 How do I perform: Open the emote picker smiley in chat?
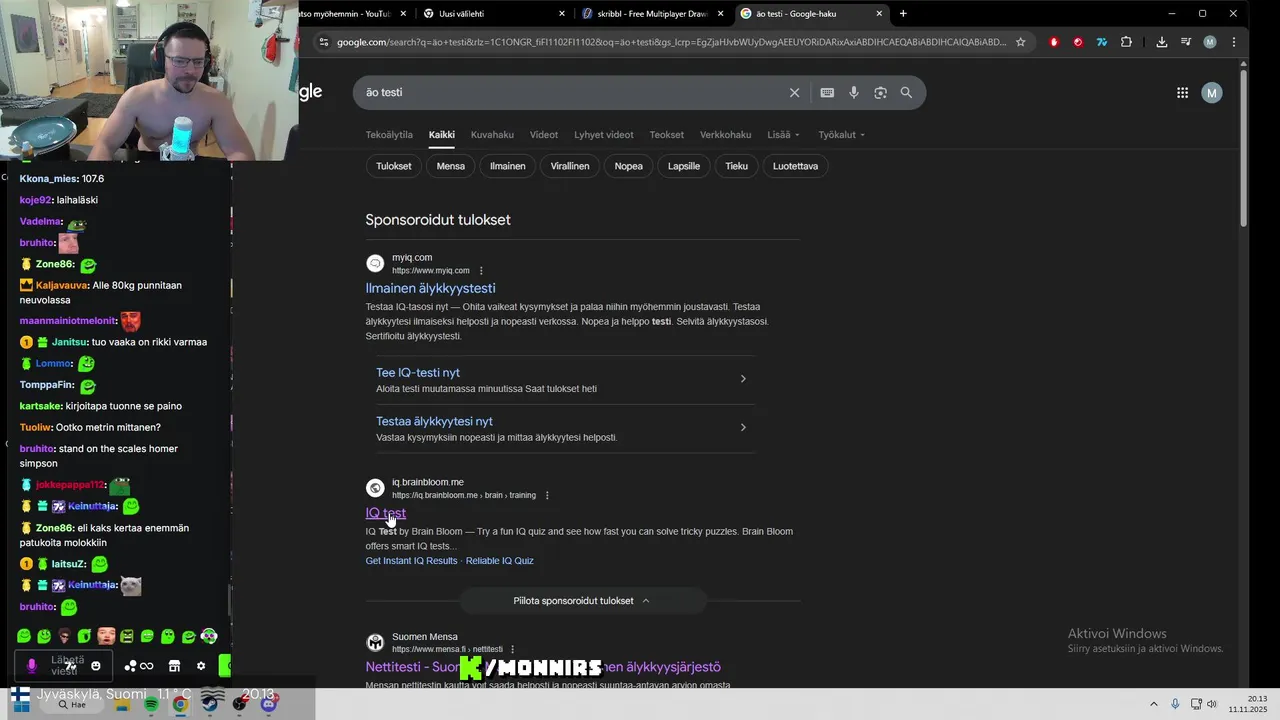(x=96, y=666)
